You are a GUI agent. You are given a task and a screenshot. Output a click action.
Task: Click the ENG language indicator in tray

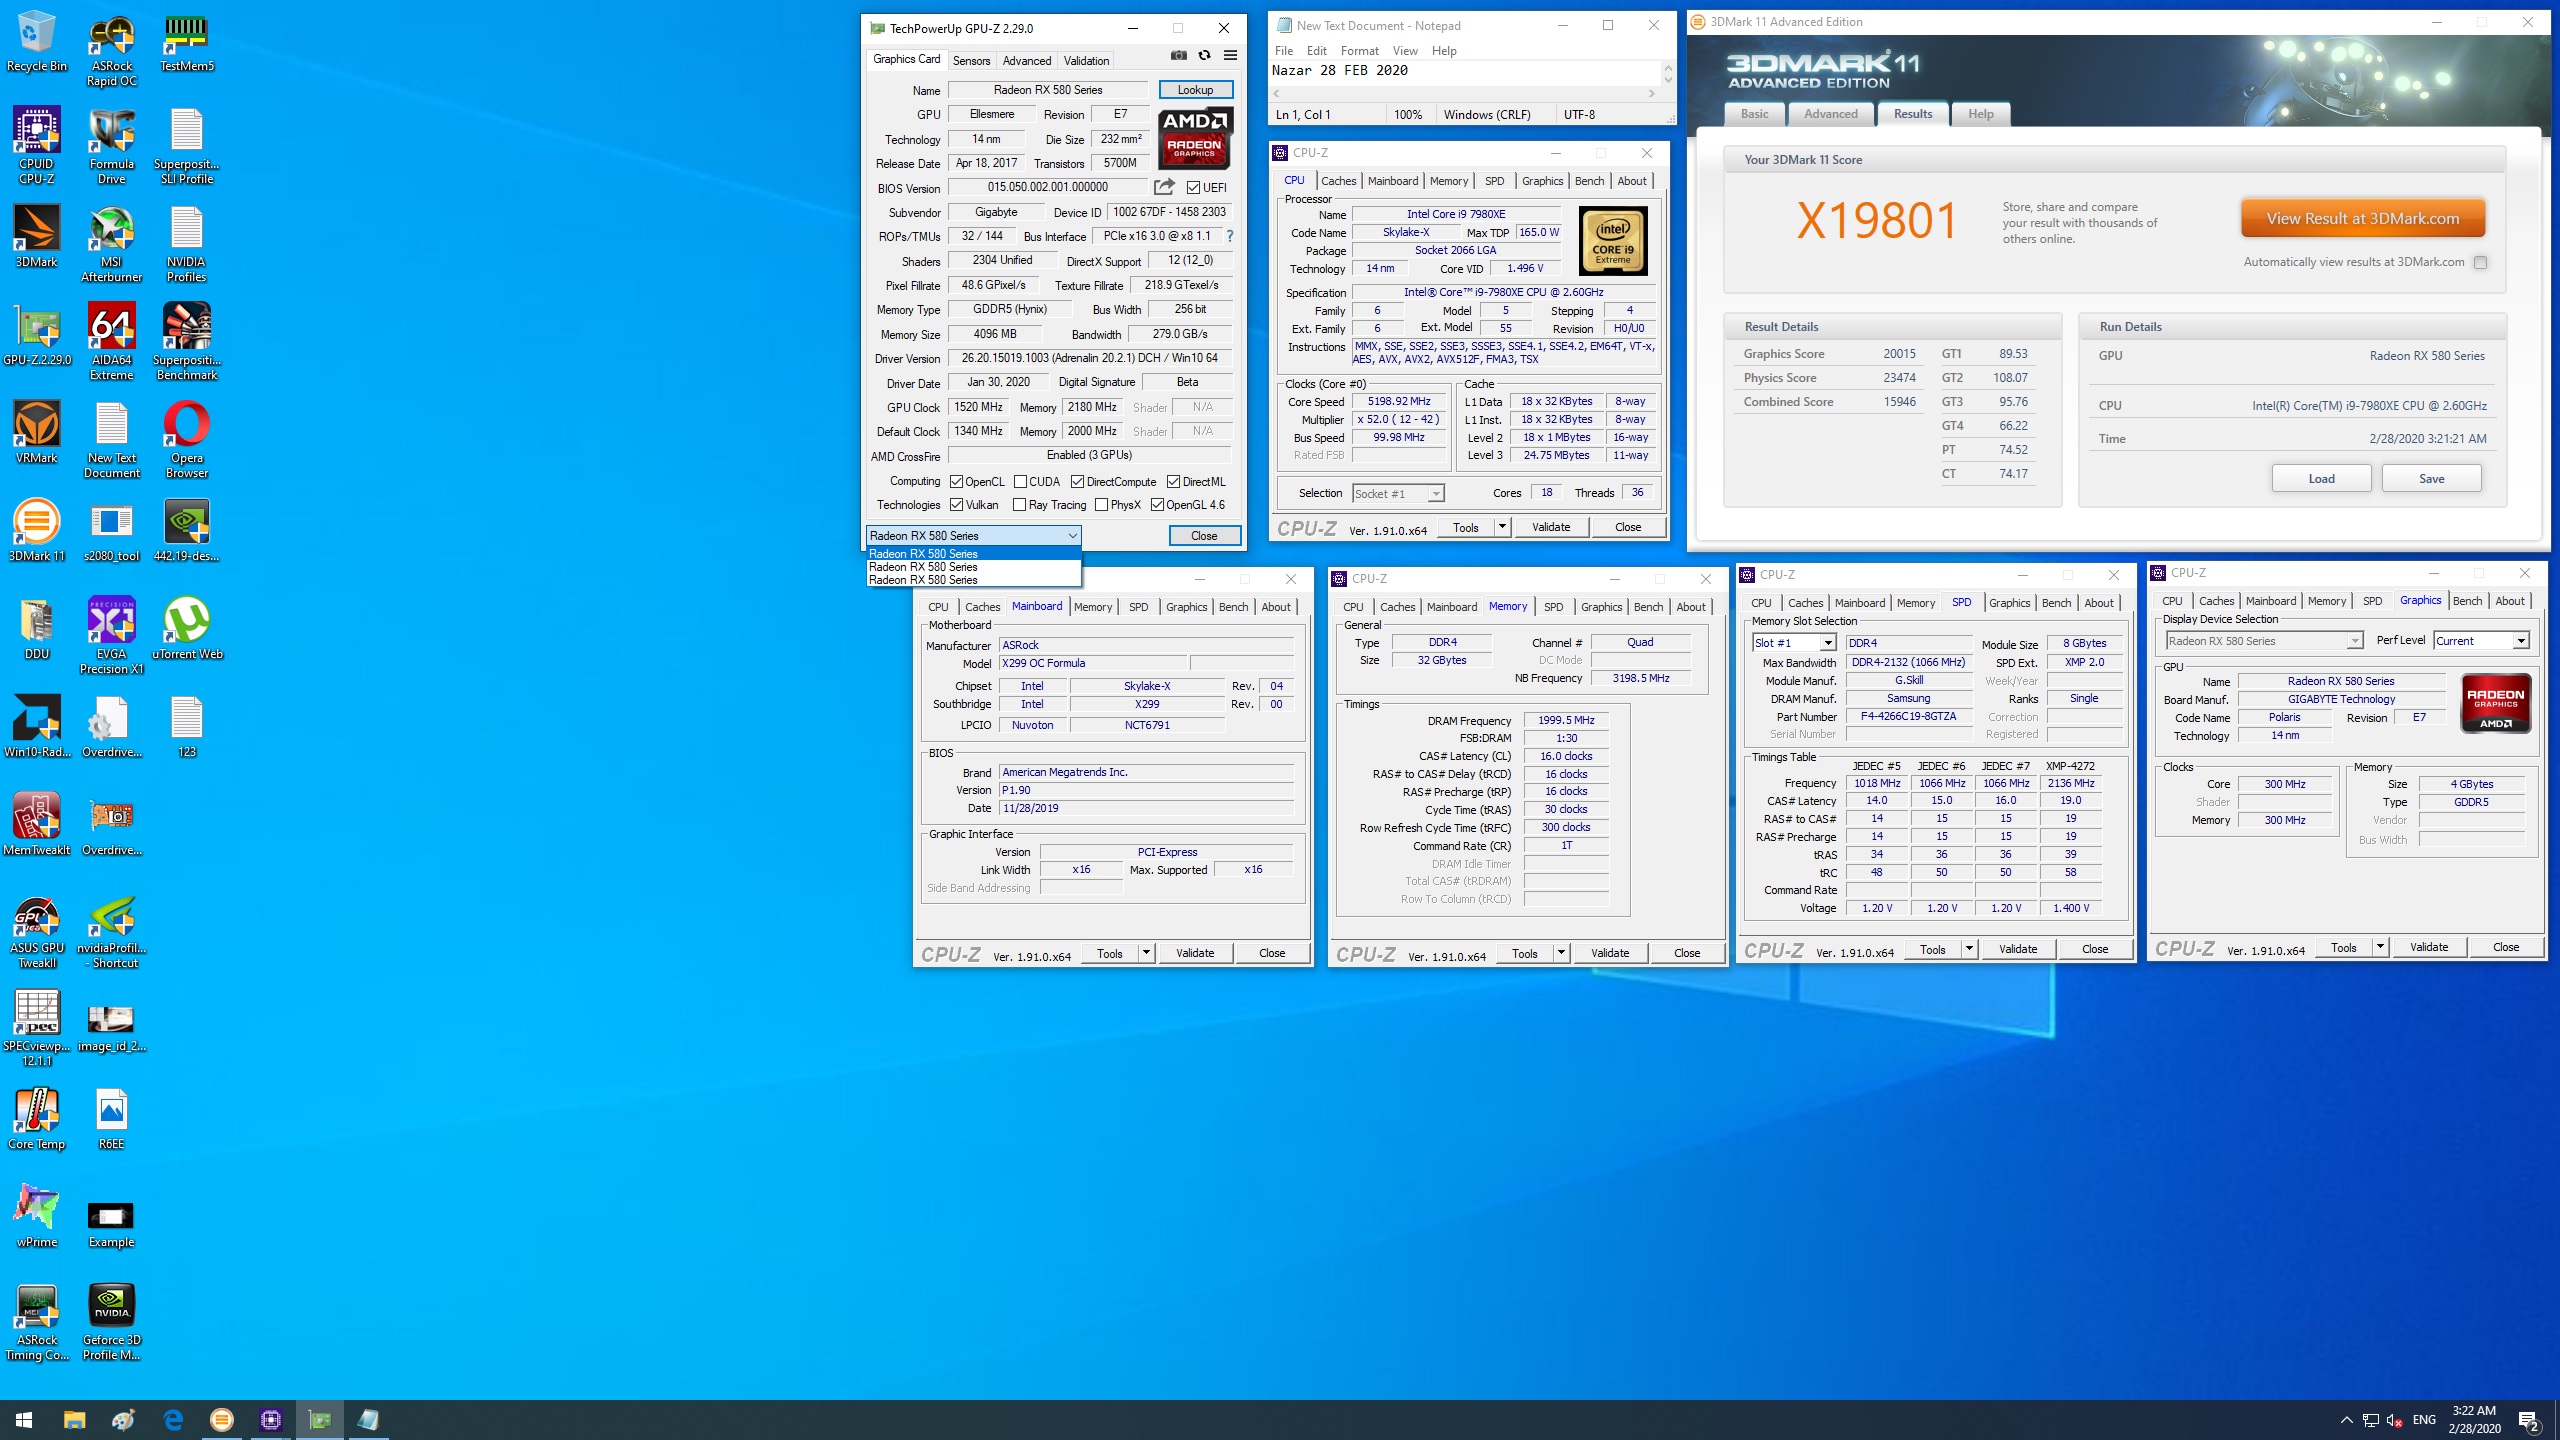point(2424,1419)
